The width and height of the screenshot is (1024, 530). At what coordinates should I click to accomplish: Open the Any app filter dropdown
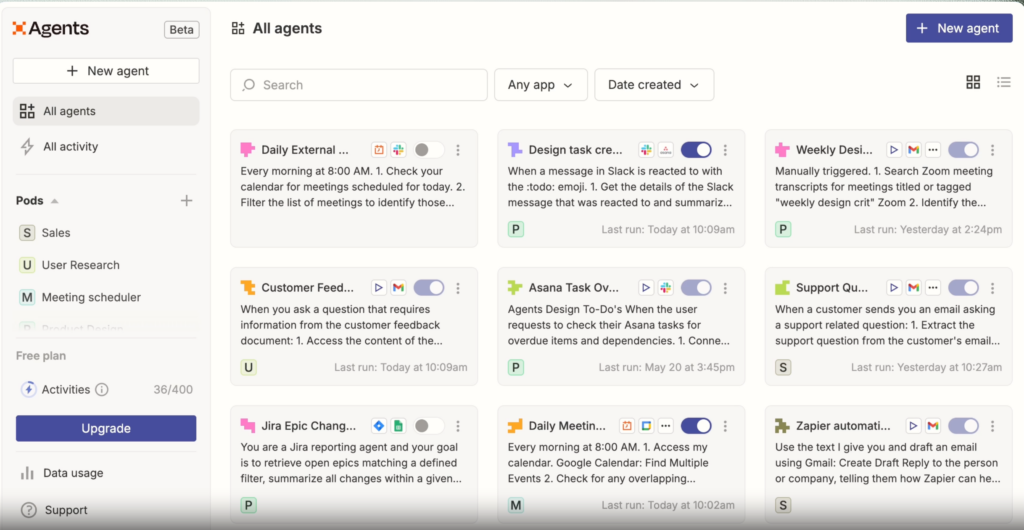click(541, 85)
